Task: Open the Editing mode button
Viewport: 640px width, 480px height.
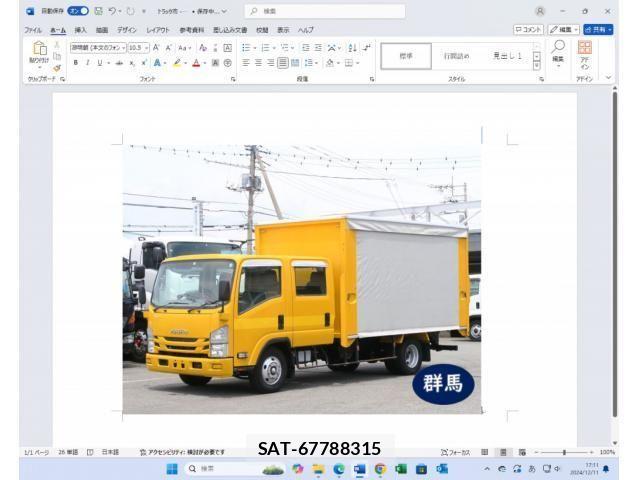Action: (564, 29)
